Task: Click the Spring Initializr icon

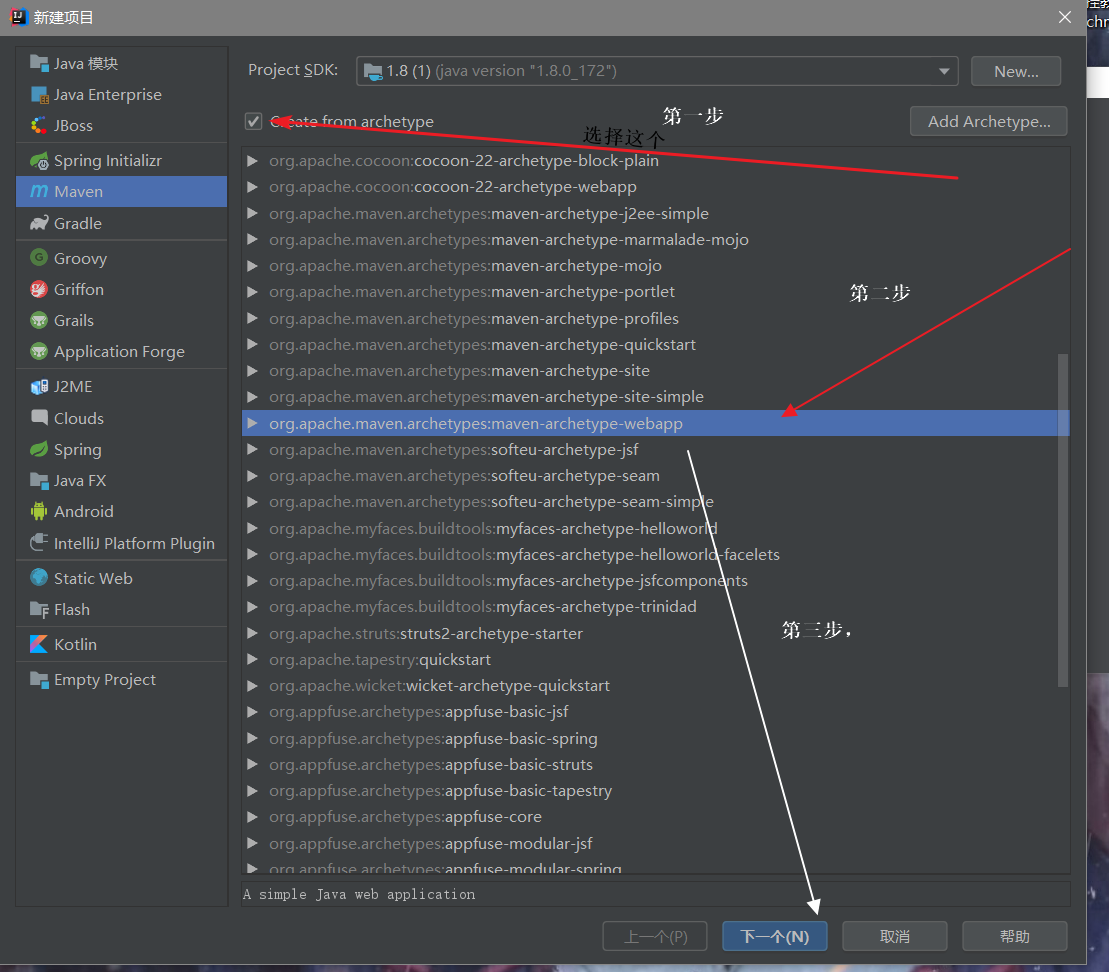Action: point(39,161)
